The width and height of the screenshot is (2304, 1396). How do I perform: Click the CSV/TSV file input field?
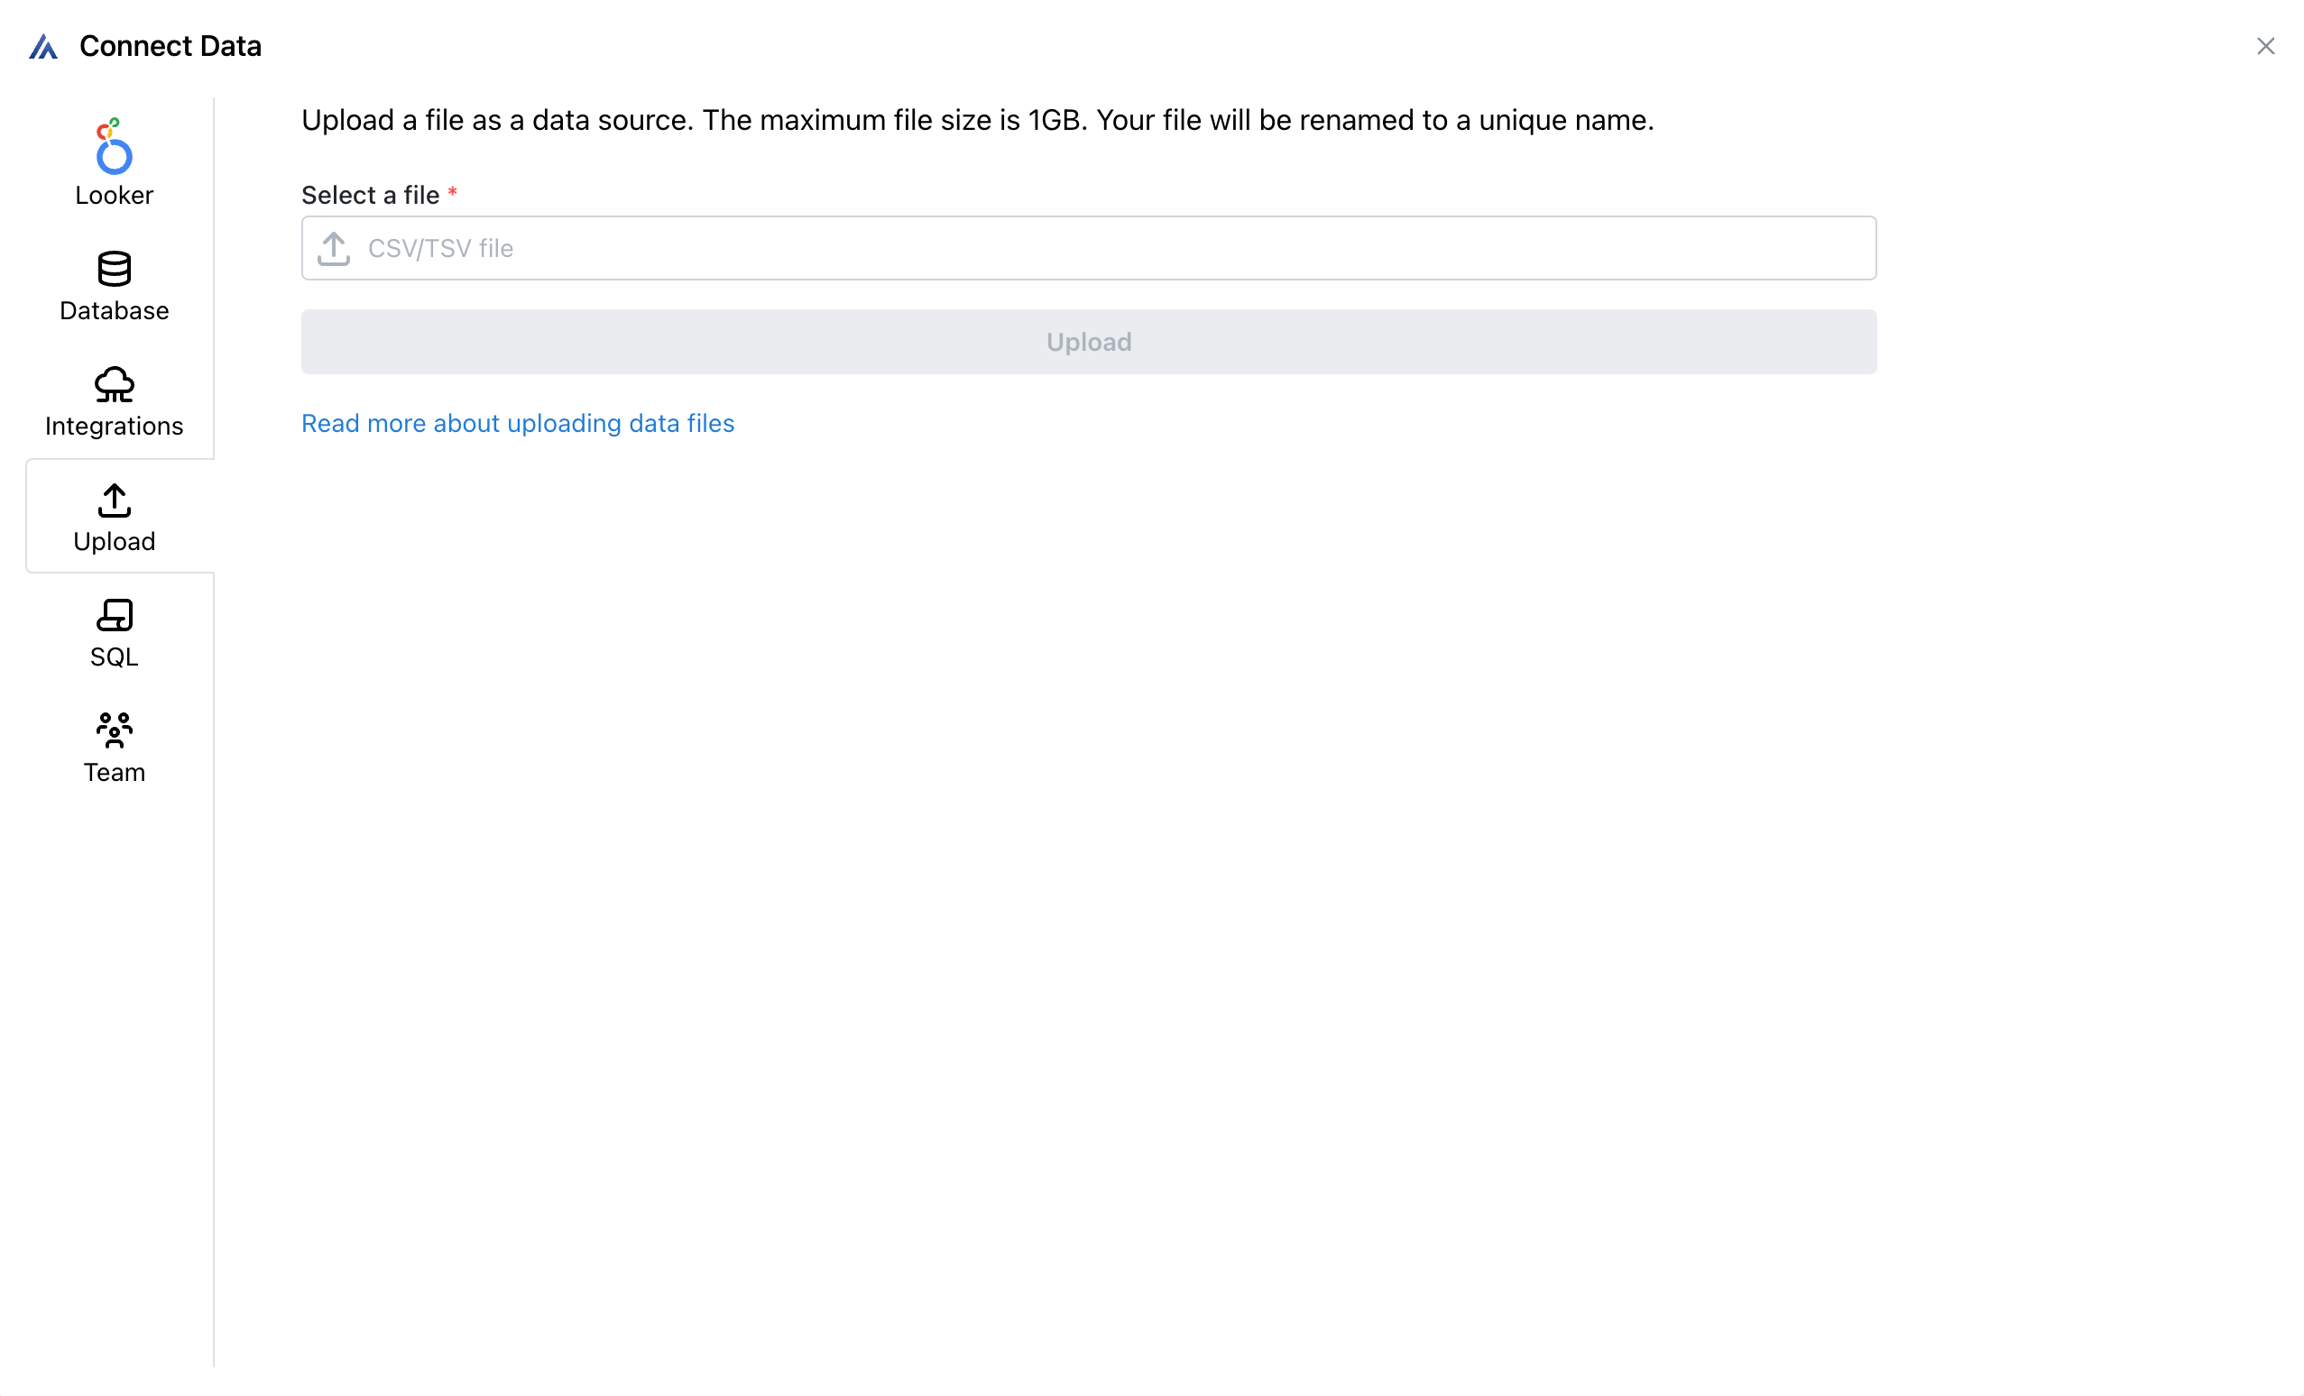pos(1088,248)
